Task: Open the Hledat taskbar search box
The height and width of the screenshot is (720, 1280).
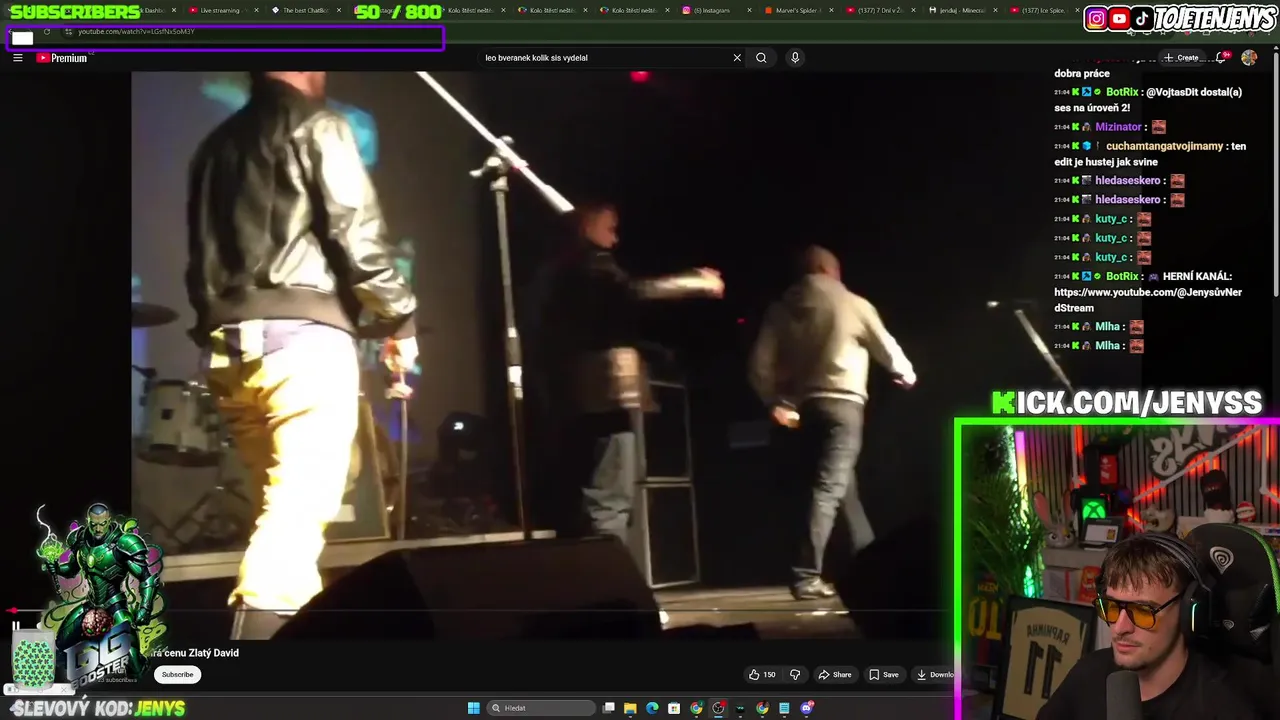Action: (541, 708)
